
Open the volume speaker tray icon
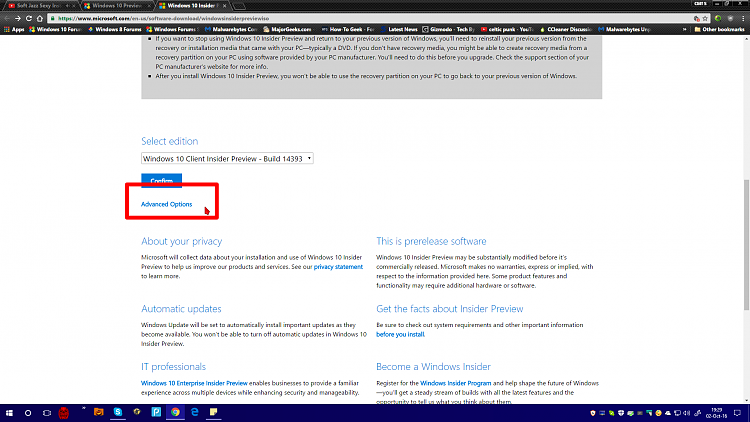coord(687,413)
